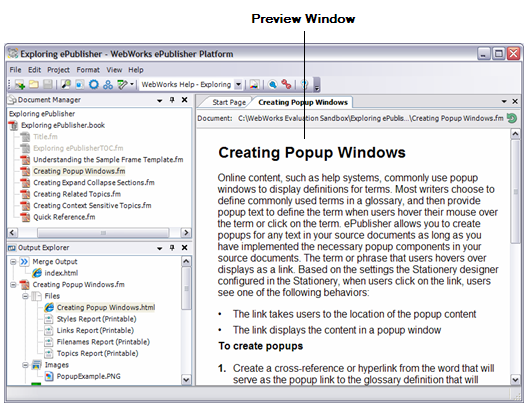
Task: Close the Output Explorer panel
Action: [x=185, y=248]
